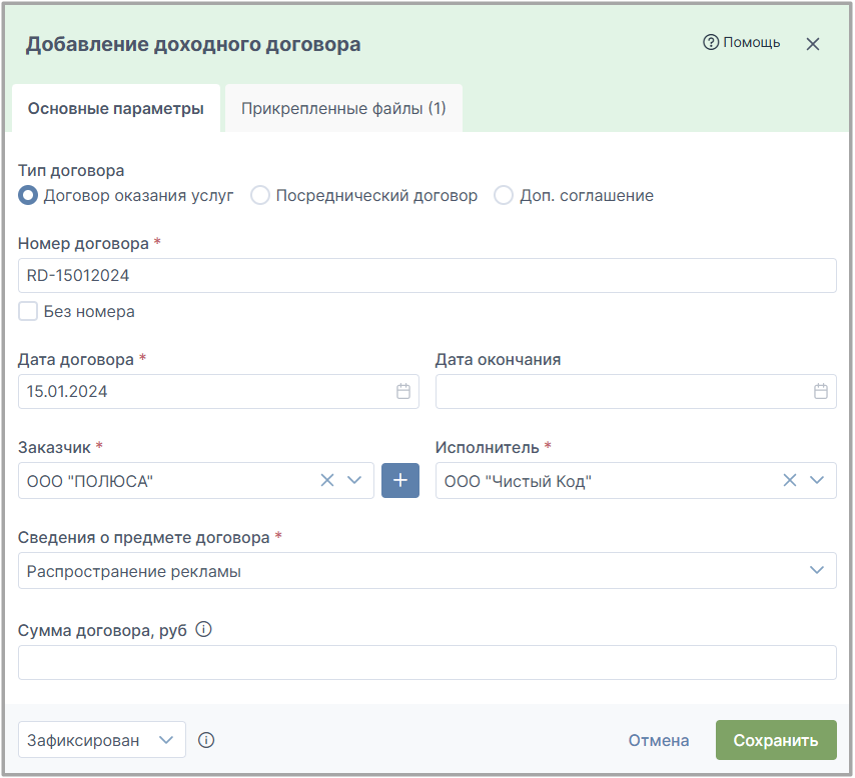Show info about Сумма договора
The height and width of the screenshot is (778, 855).
203,630
